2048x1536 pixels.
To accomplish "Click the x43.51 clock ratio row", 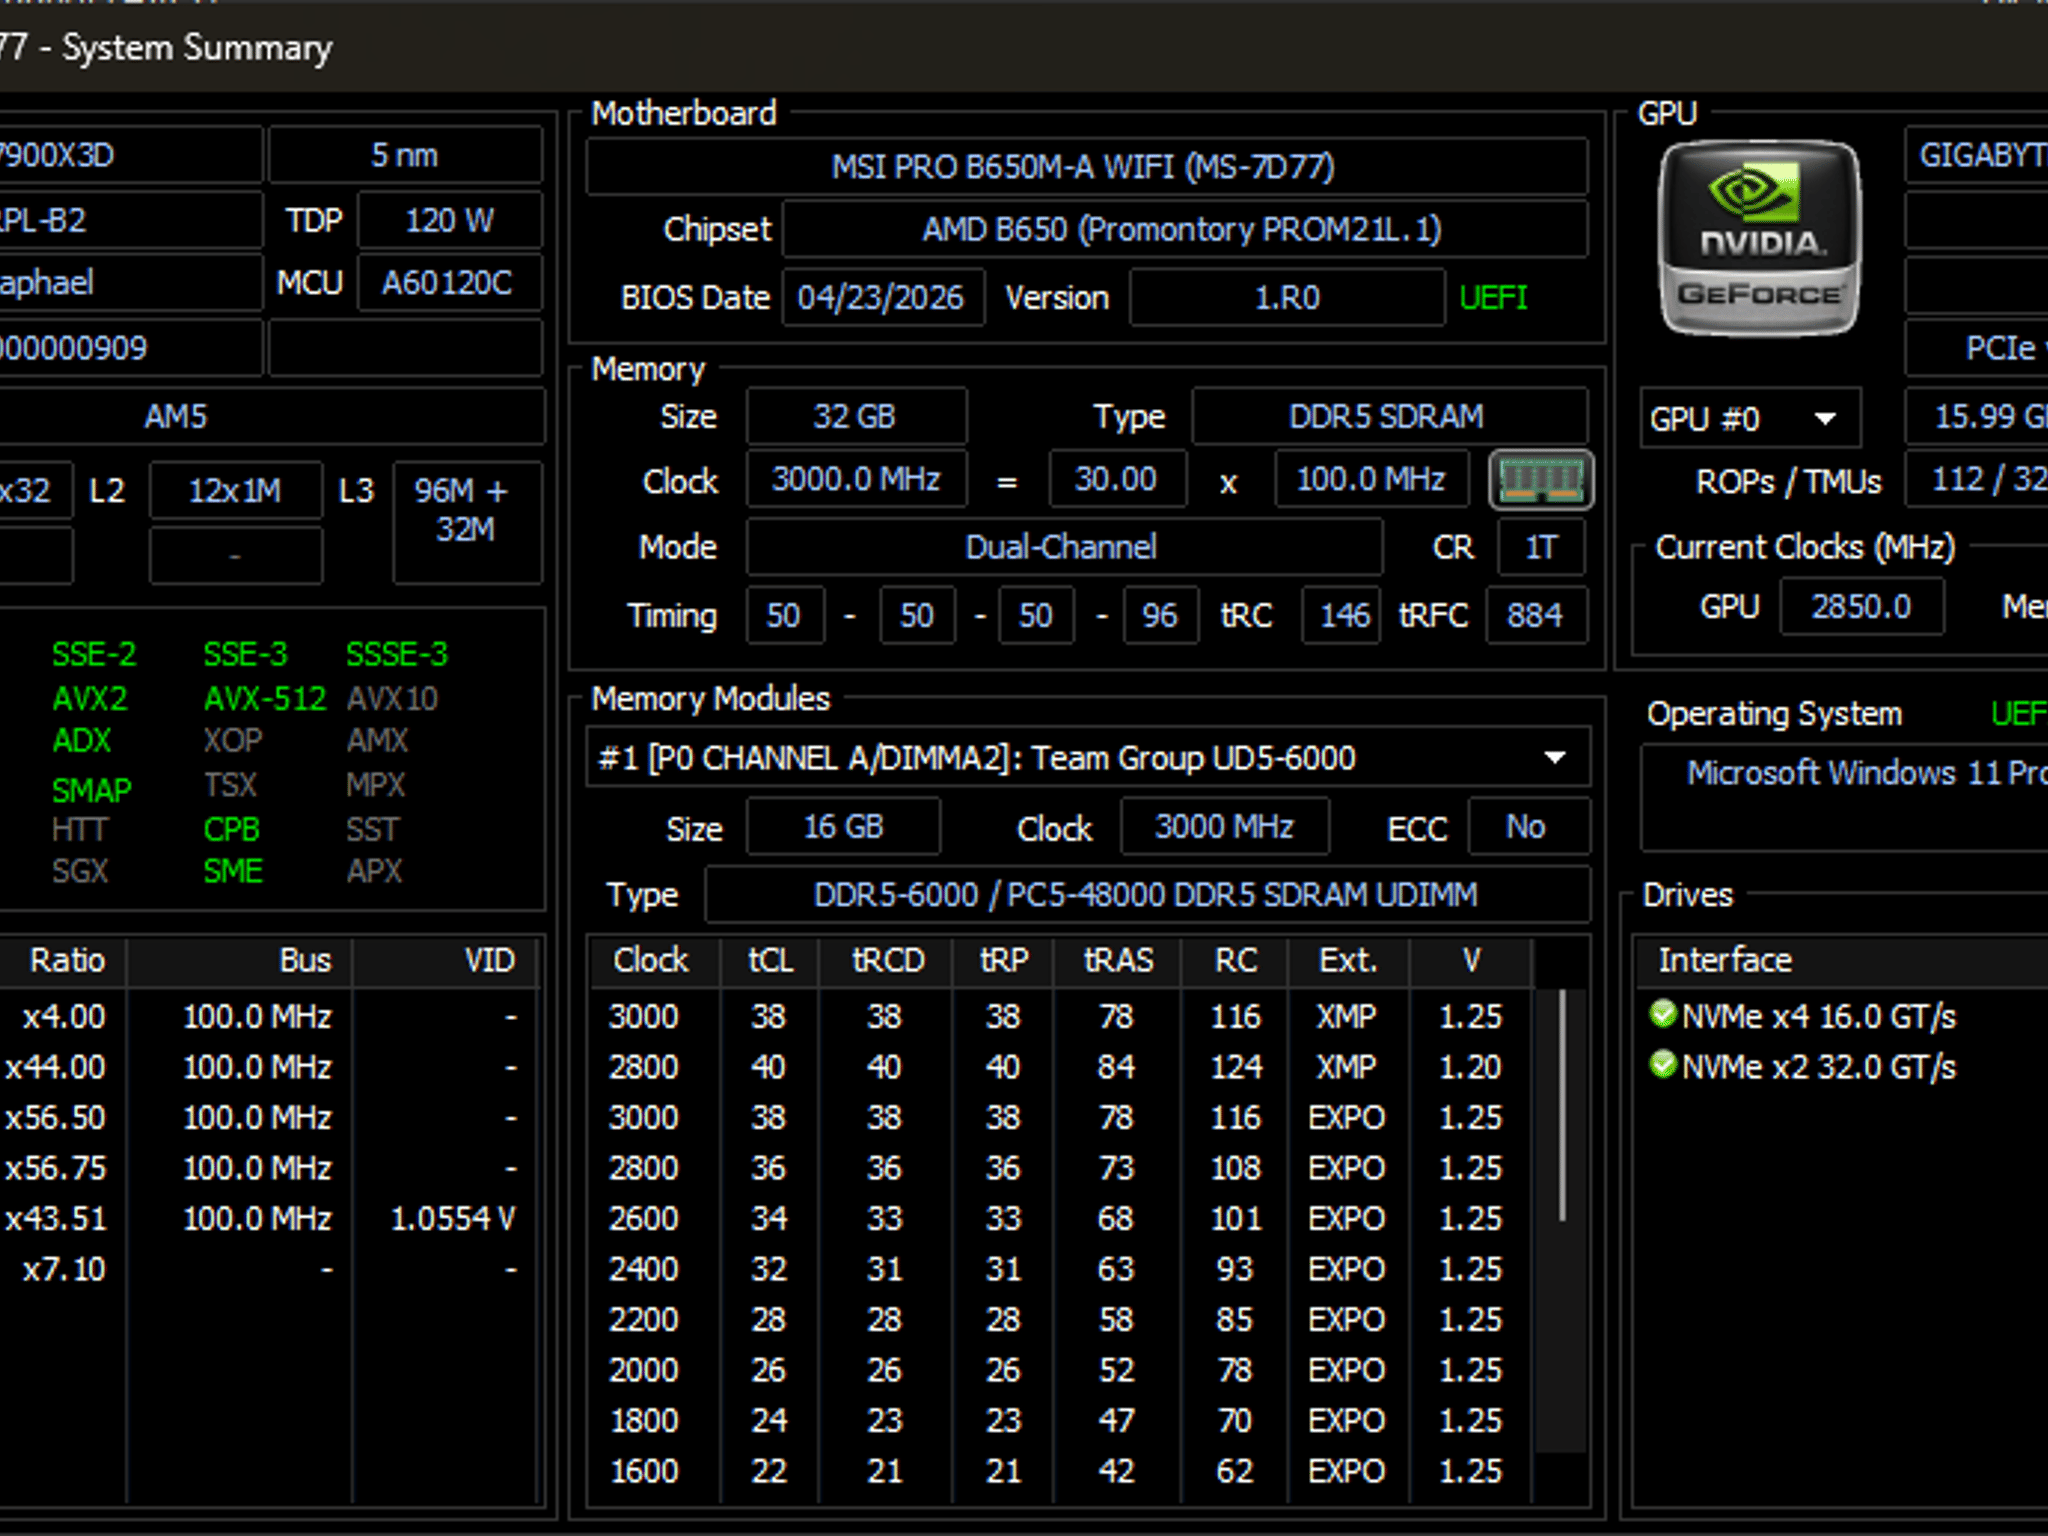I will pos(270,1218).
